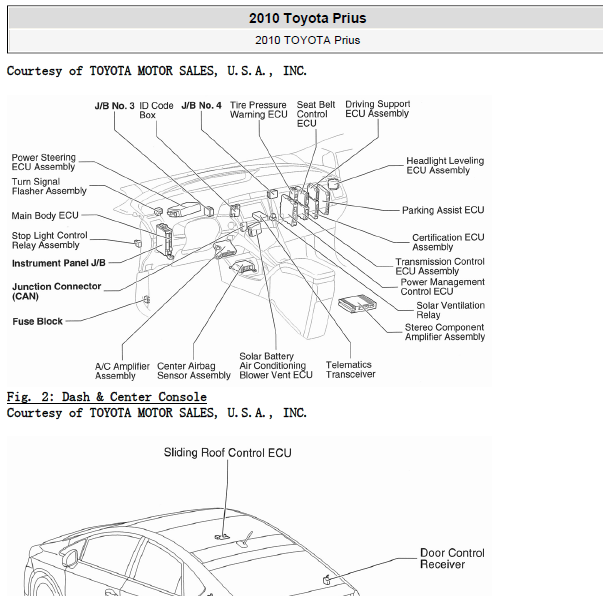Image resolution: width=603 pixels, height=596 pixels.
Task: Click the 'A/C Amplifier Assembly' label
Action: pos(122,371)
